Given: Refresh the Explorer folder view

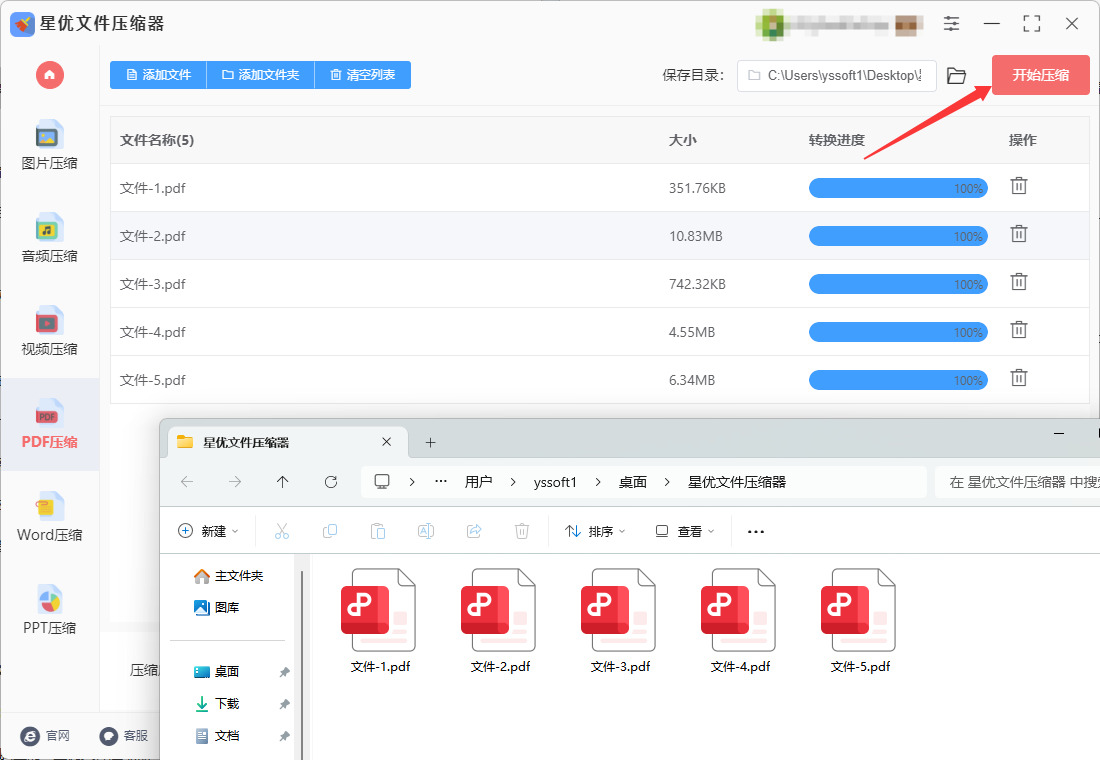Looking at the screenshot, I should click(x=331, y=481).
